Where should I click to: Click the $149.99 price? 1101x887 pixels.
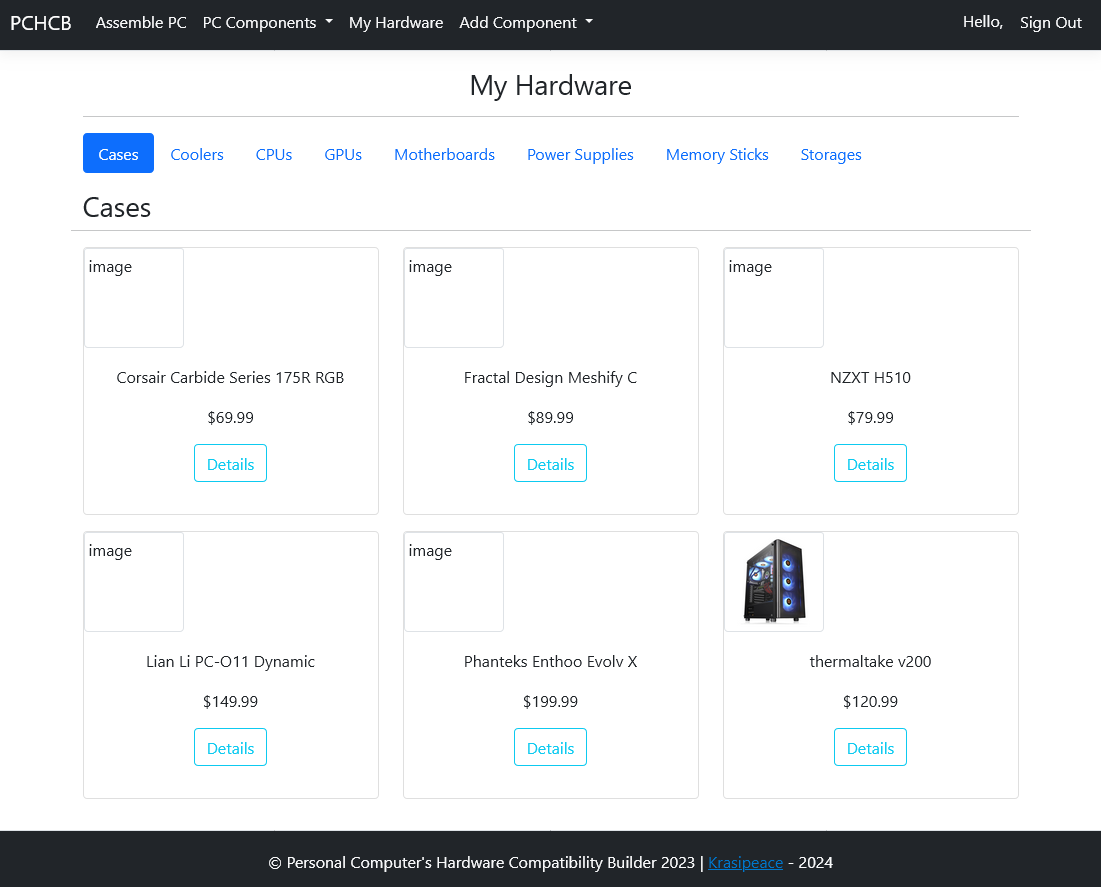(230, 702)
